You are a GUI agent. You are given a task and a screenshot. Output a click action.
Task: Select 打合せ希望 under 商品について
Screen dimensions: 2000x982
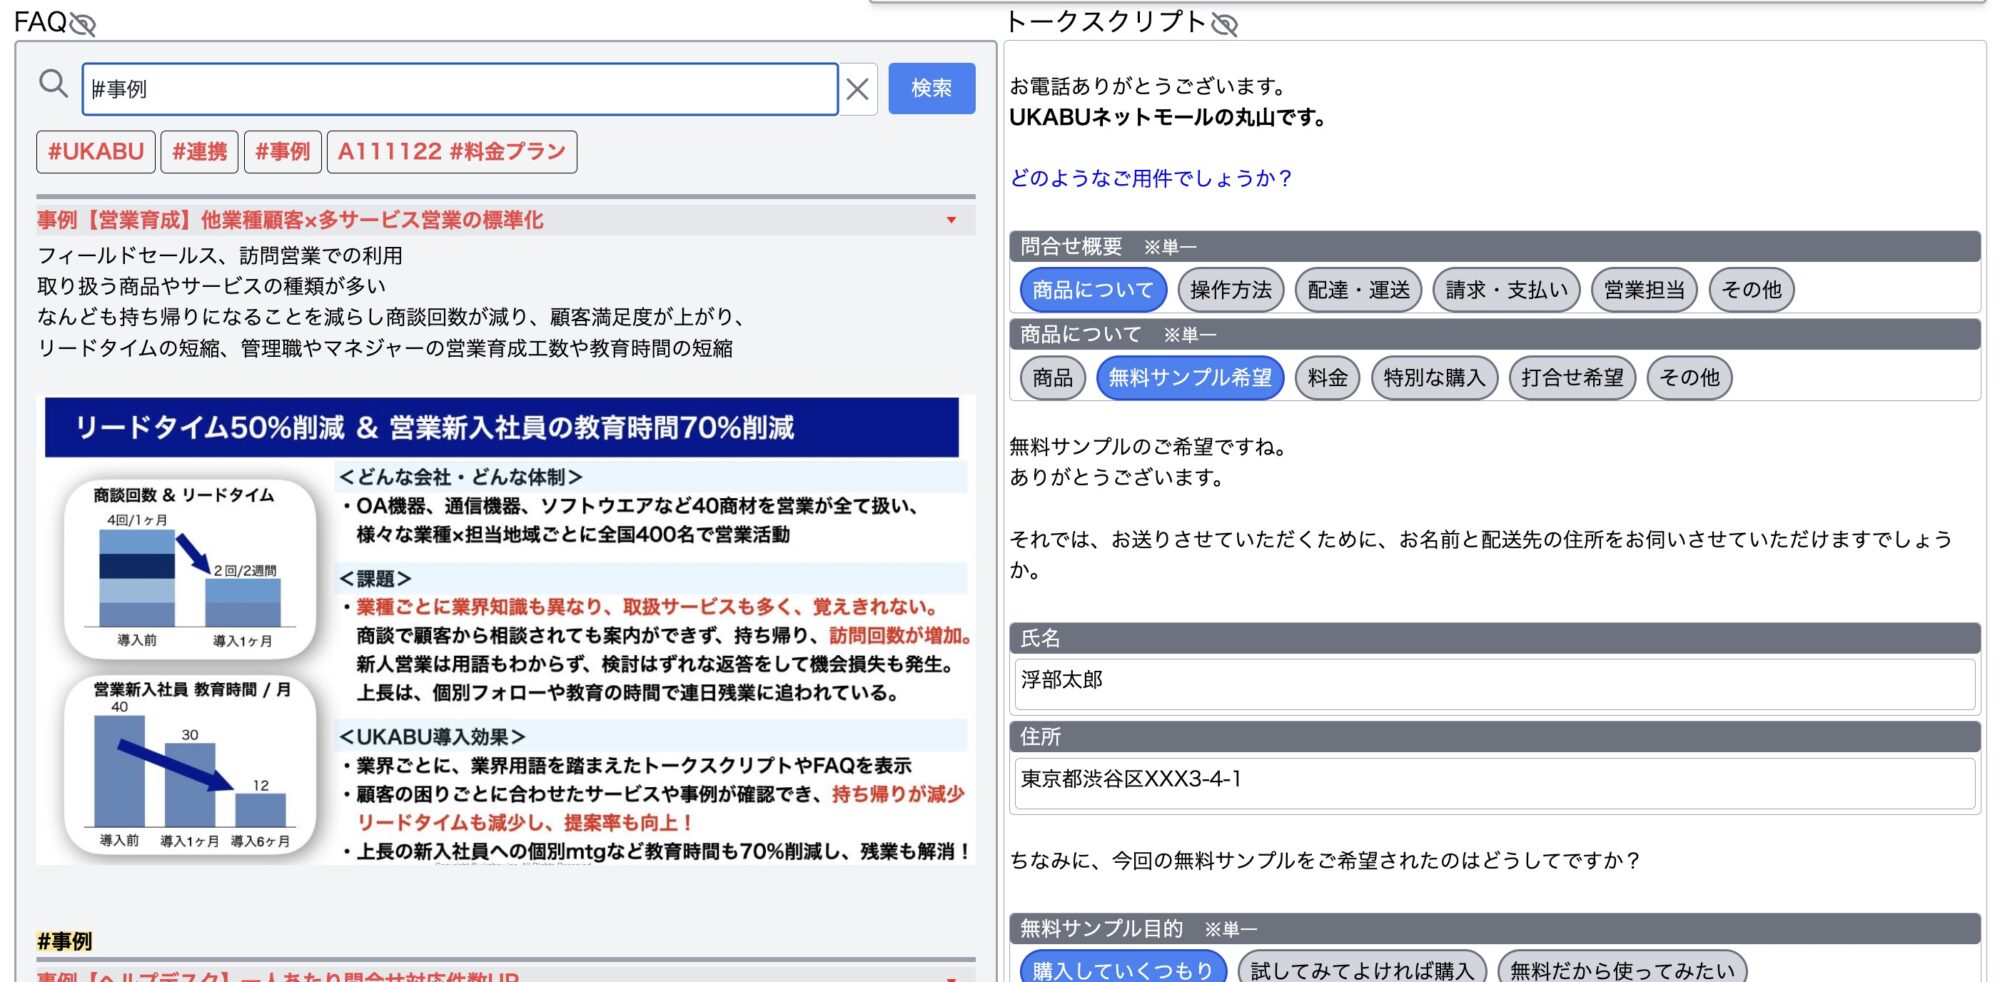1571,377
